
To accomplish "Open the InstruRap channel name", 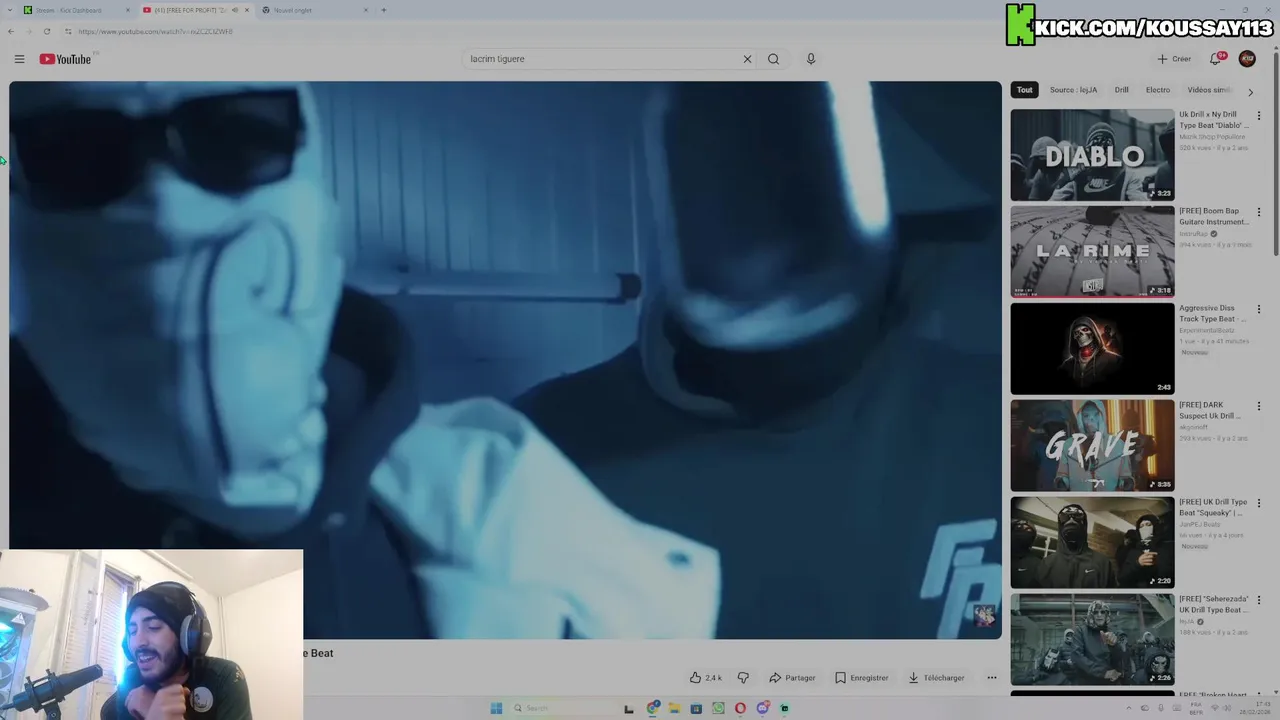I will click(x=1193, y=234).
